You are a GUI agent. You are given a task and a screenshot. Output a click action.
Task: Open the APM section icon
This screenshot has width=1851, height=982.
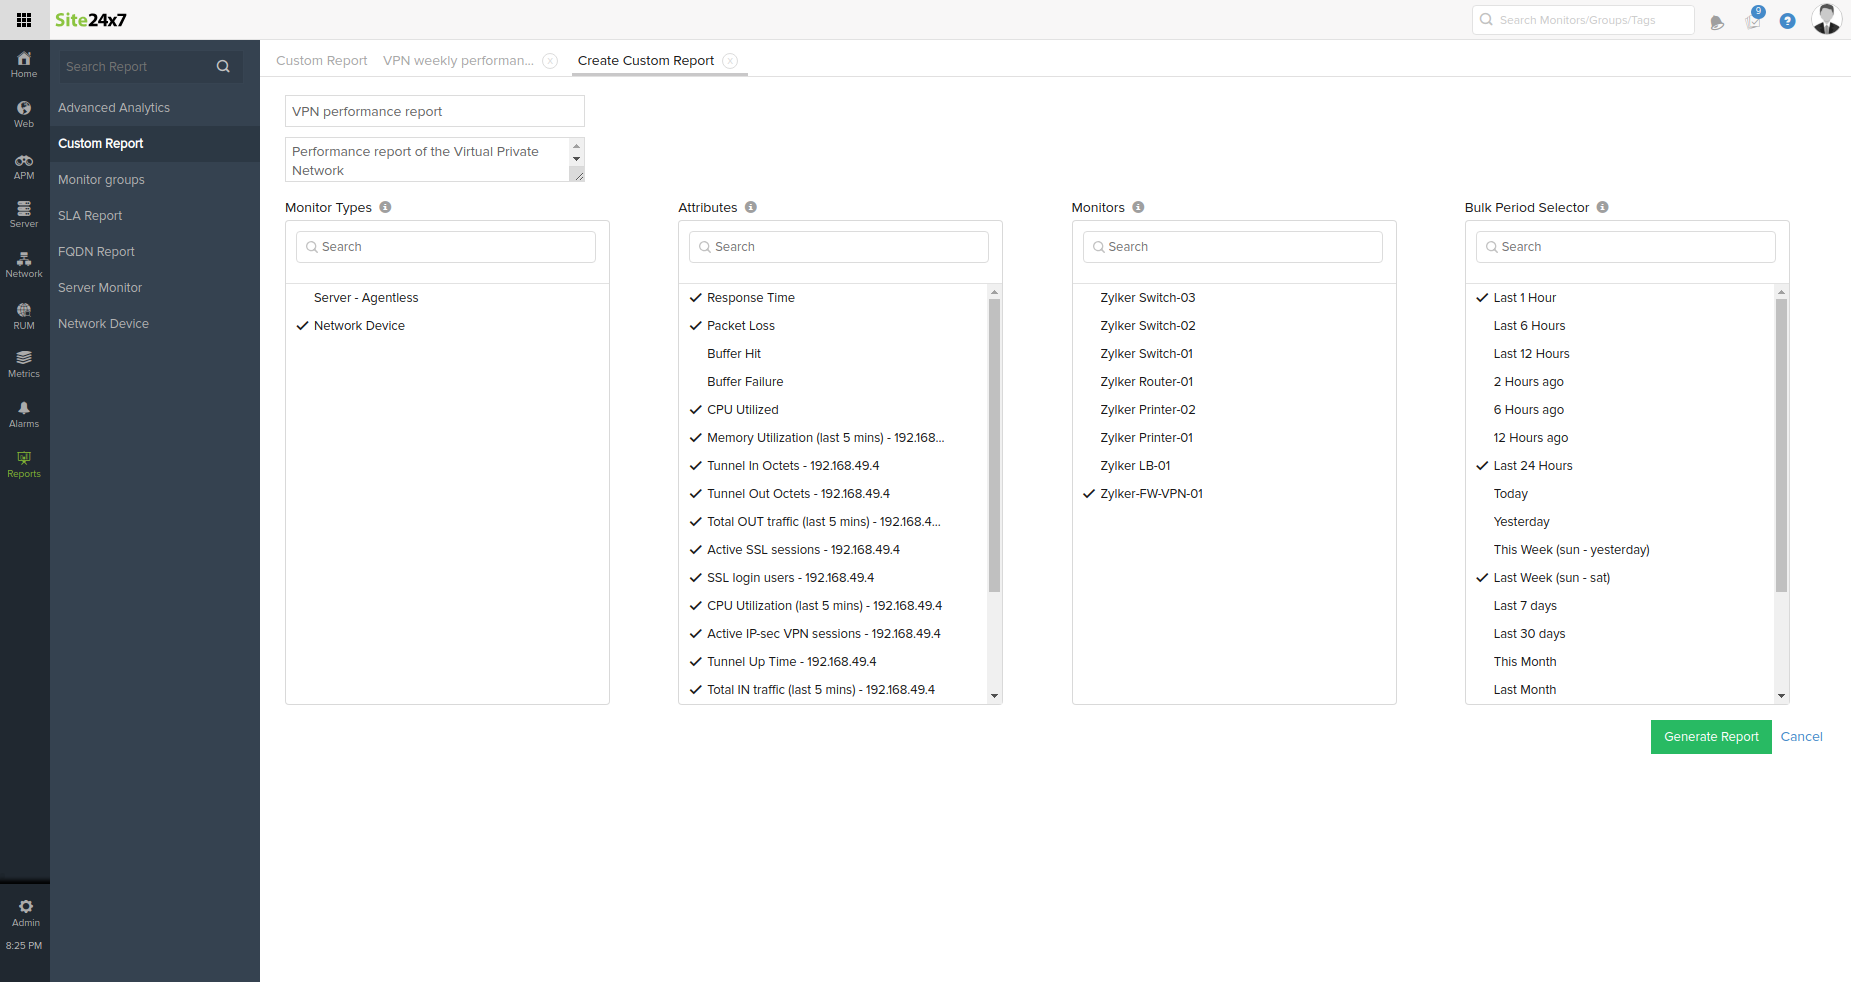tap(23, 164)
